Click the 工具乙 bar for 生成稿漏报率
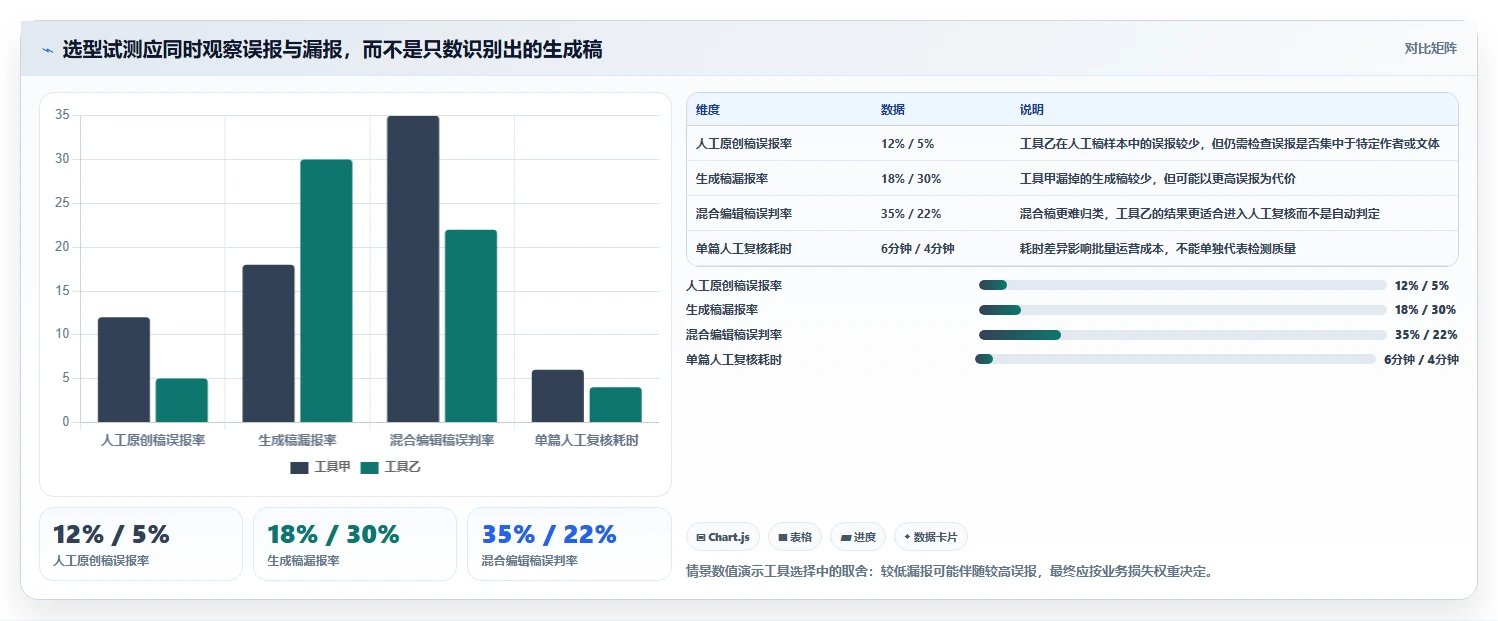The width and height of the screenshot is (1498, 621). [326, 291]
